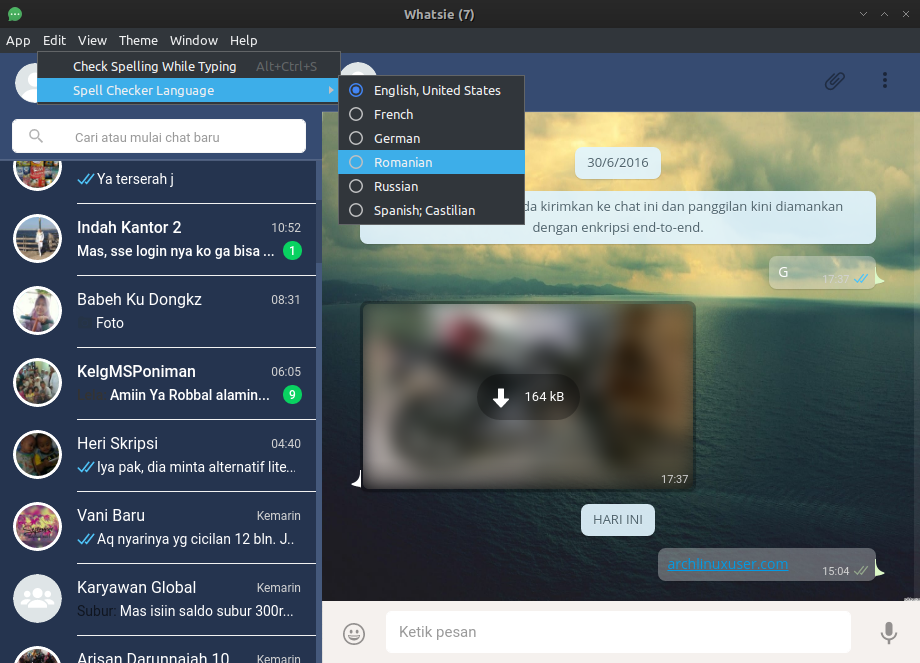This screenshot has width=920, height=663.
Task: Select German spell checker language
Action: coord(431,138)
